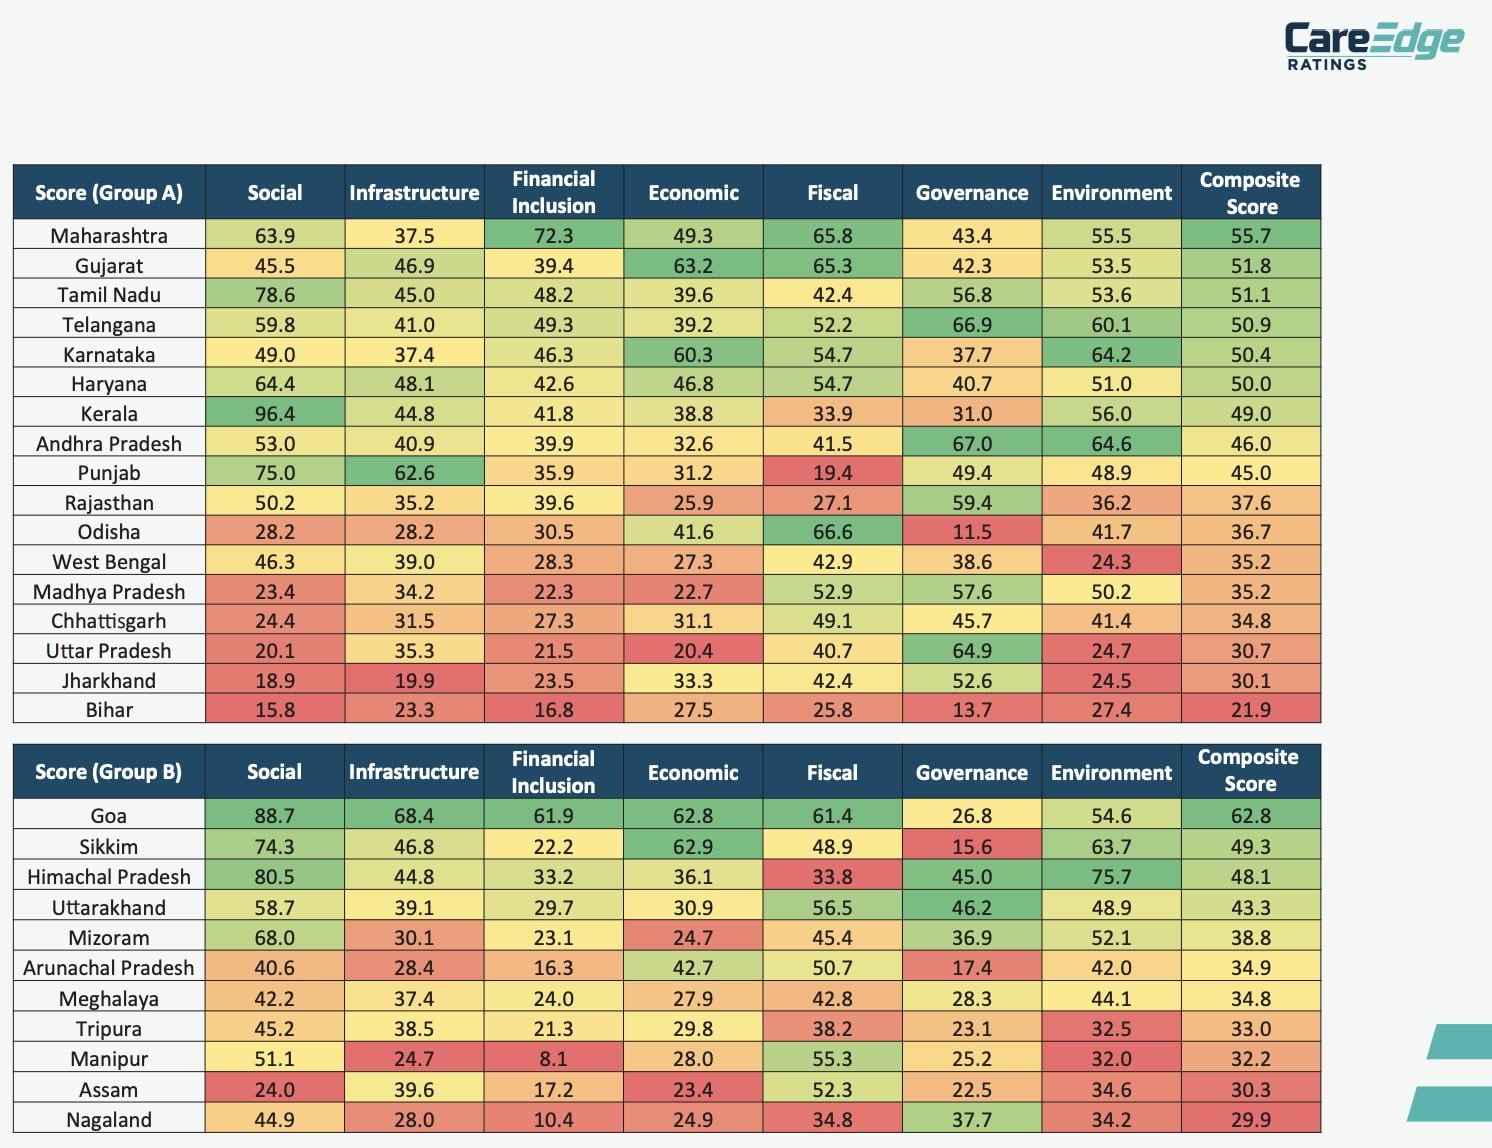Screen dimensions: 1492x1148
Task: Select Odisha's Governance score 11.5
Action: (x=972, y=532)
